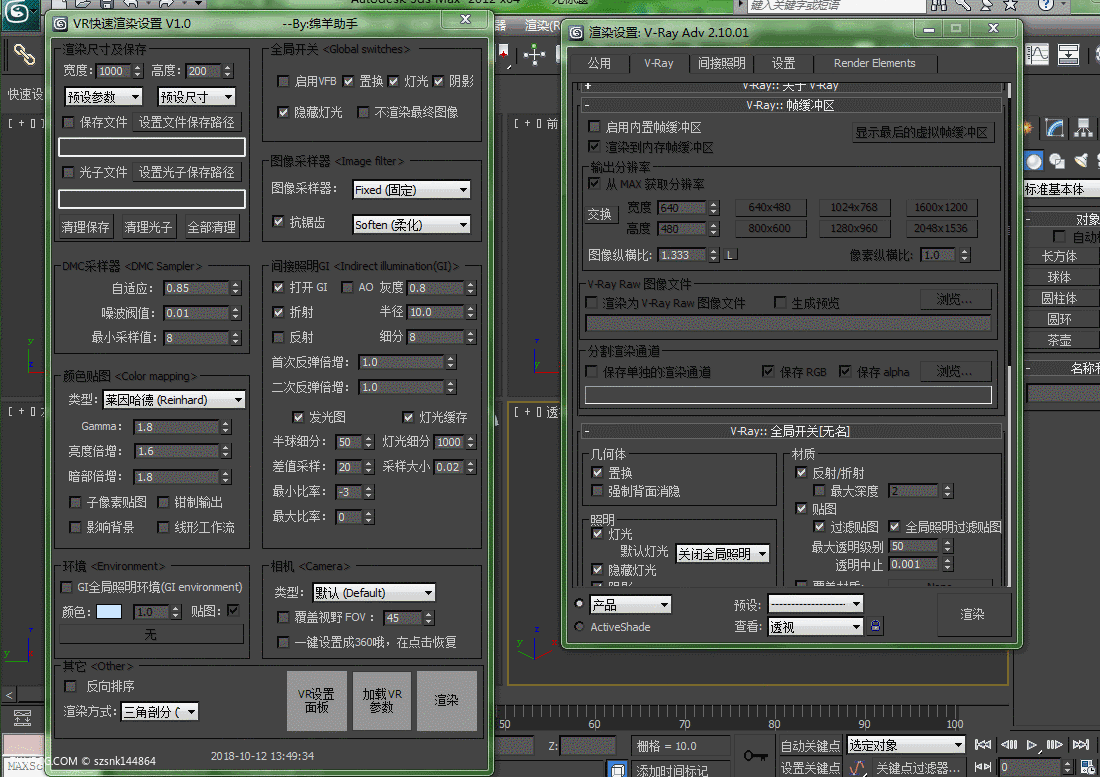Click the key-shaped Set Keys icon
The image size is (1100, 777).
click(x=754, y=755)
